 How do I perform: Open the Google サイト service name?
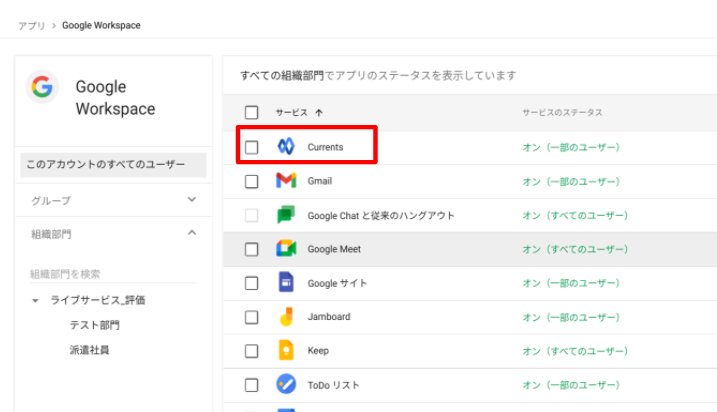coord(337,283)
